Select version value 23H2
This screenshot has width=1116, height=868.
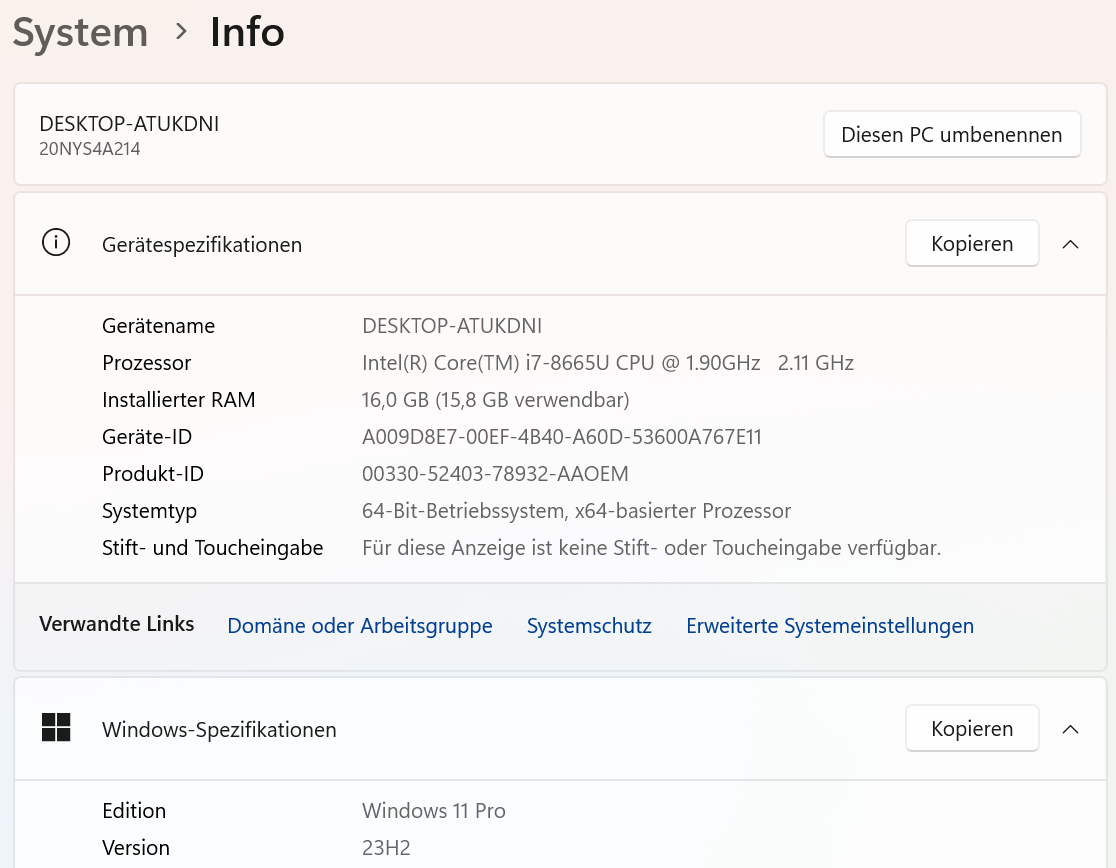386,848
